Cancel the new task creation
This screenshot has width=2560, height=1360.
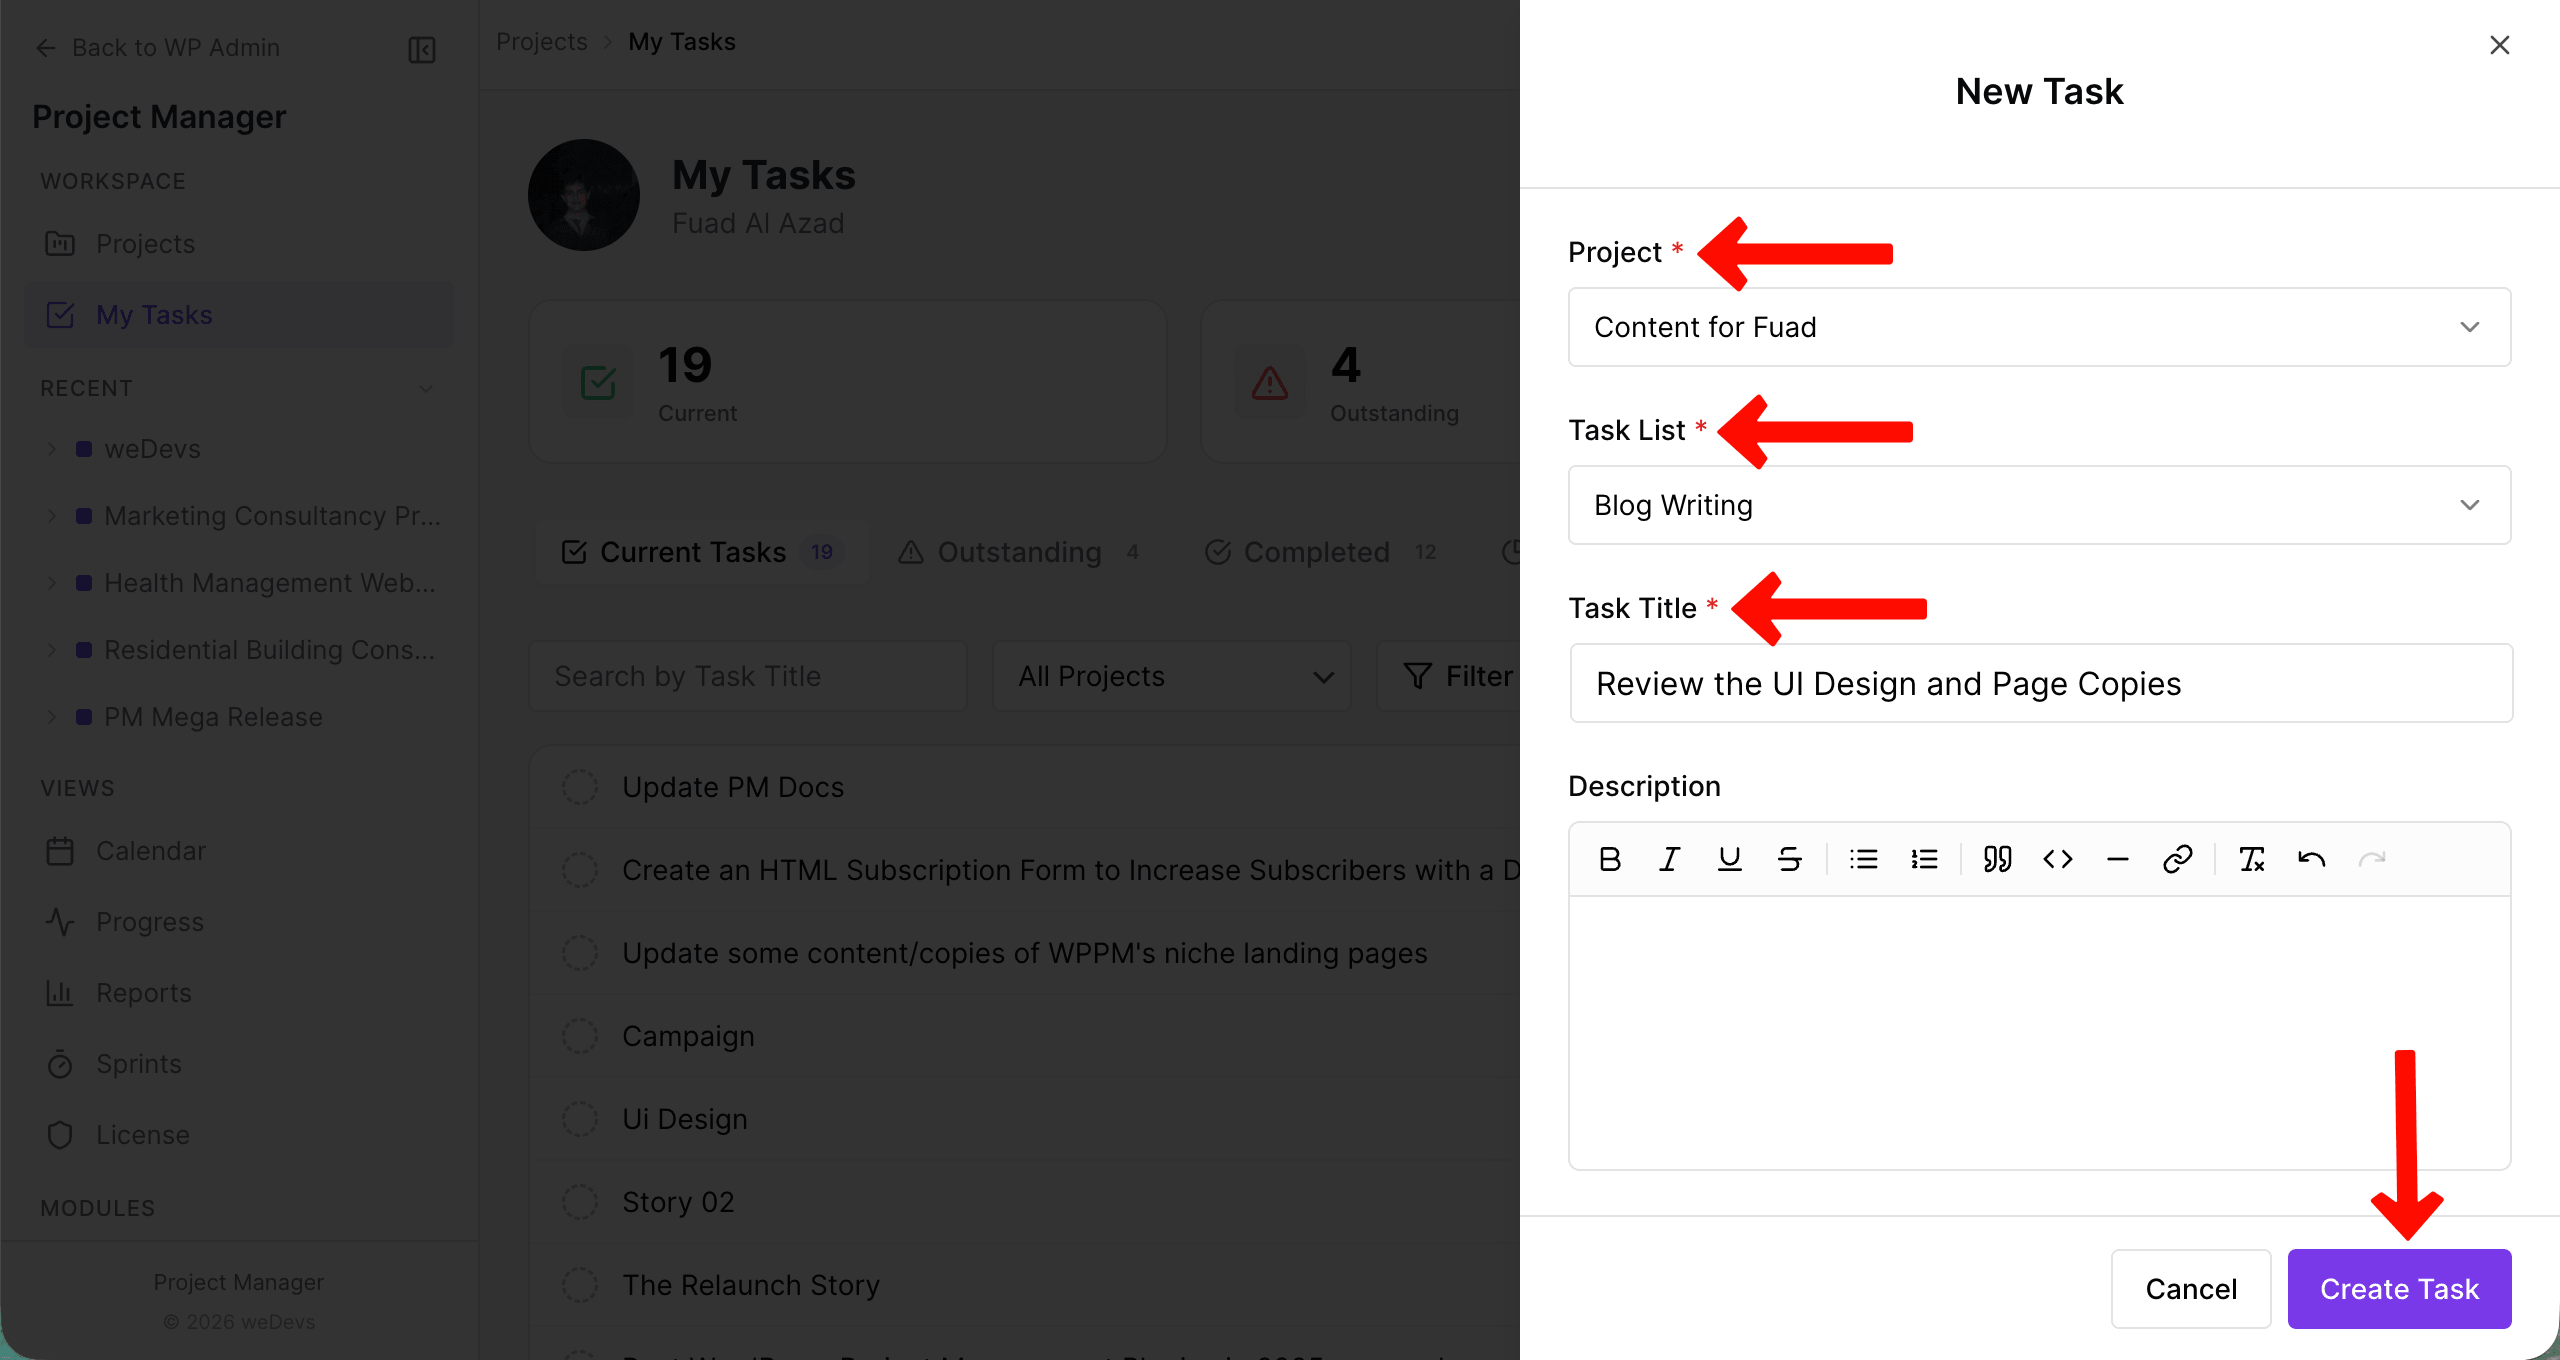pyautogui.click(x=2191, y=1288)
